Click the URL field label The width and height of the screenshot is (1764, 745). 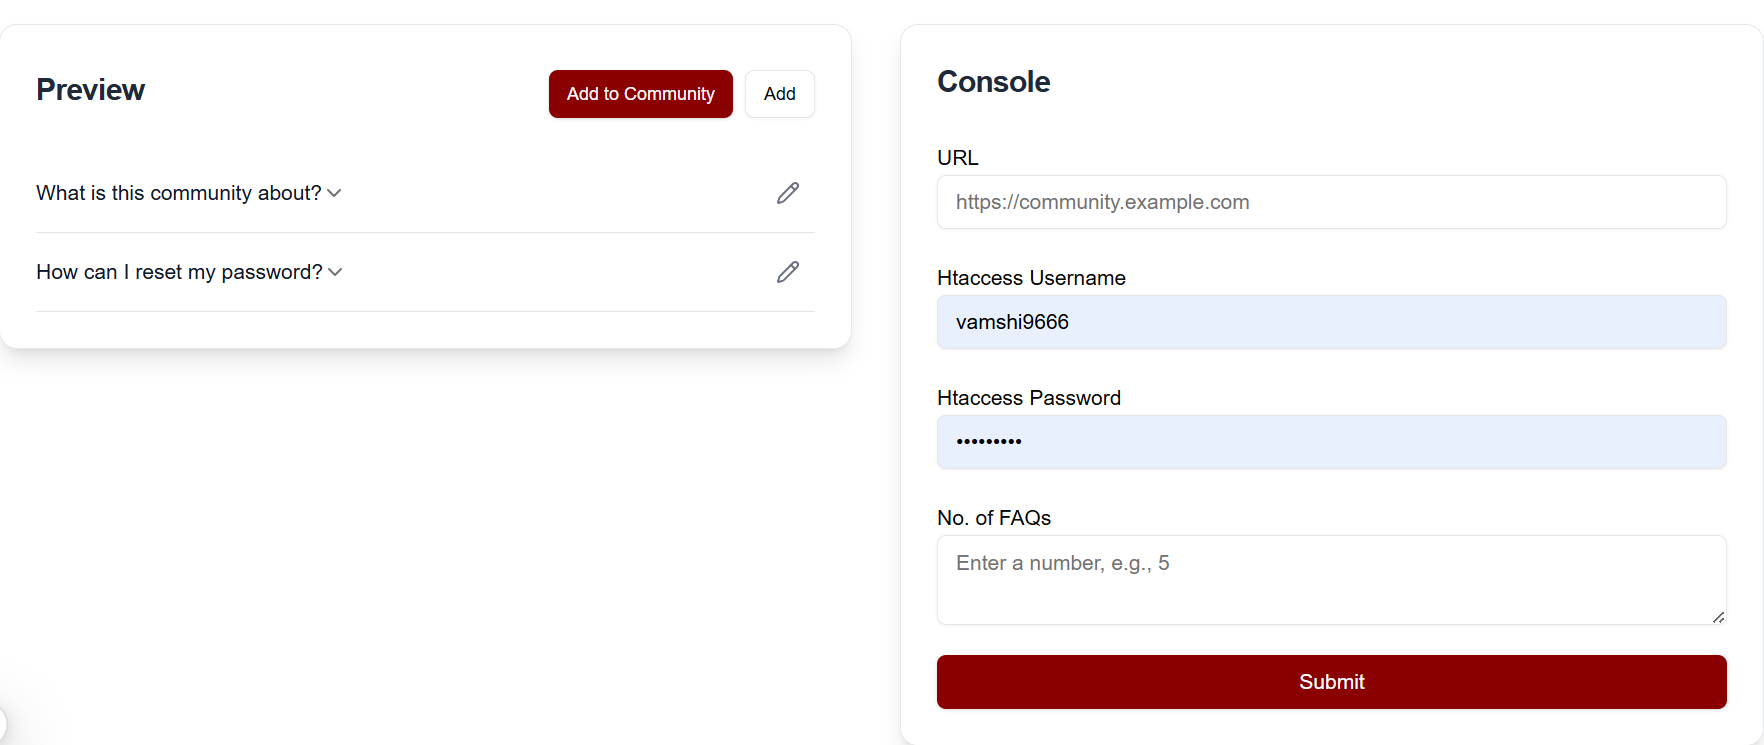click(957, 158)
